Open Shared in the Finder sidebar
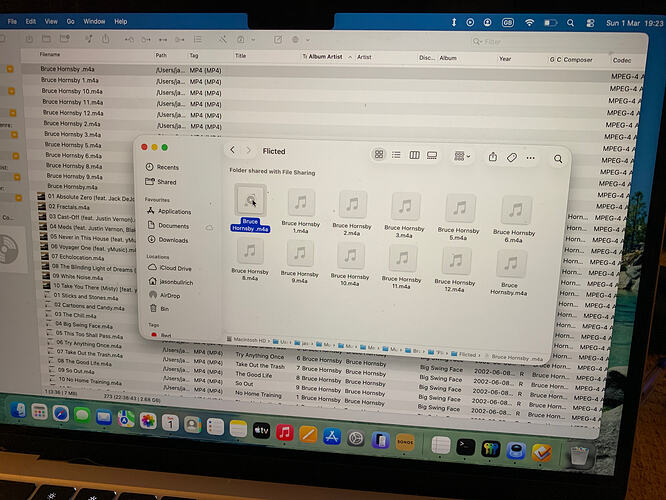Screen dimensions: 666x500 pos(161,182)
